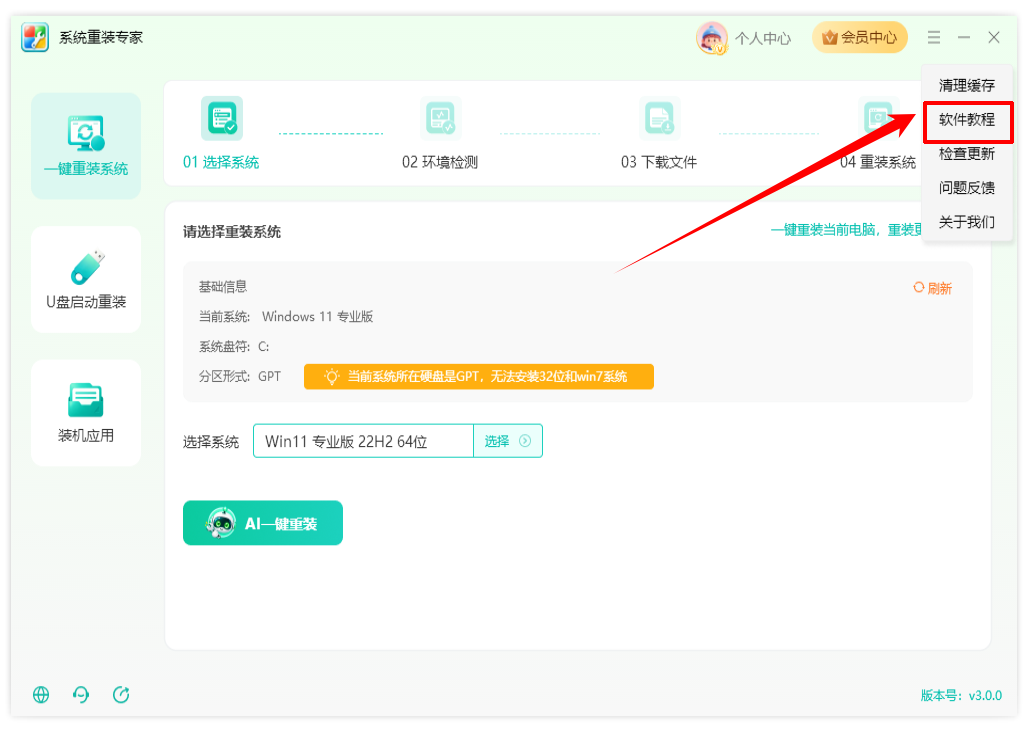
Task: Click the share arrow icon at bottom
Action: 121,694
